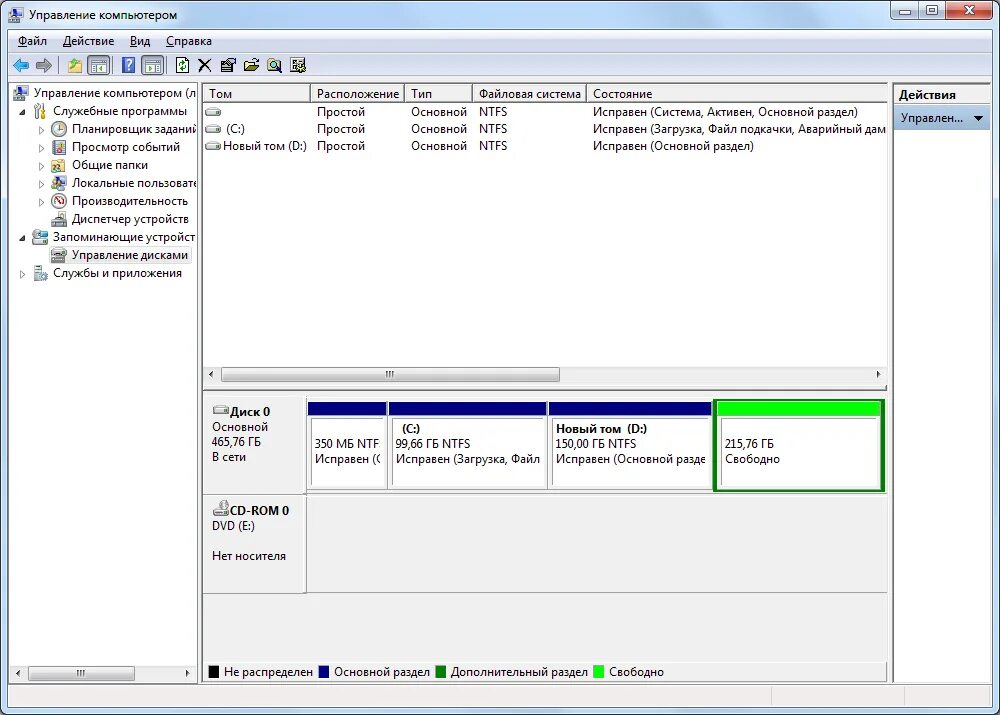The width and height of the screenshot is (1000, 715).
Task: Collapse the Служебные программы tree node
Action: tap(22, 112)
